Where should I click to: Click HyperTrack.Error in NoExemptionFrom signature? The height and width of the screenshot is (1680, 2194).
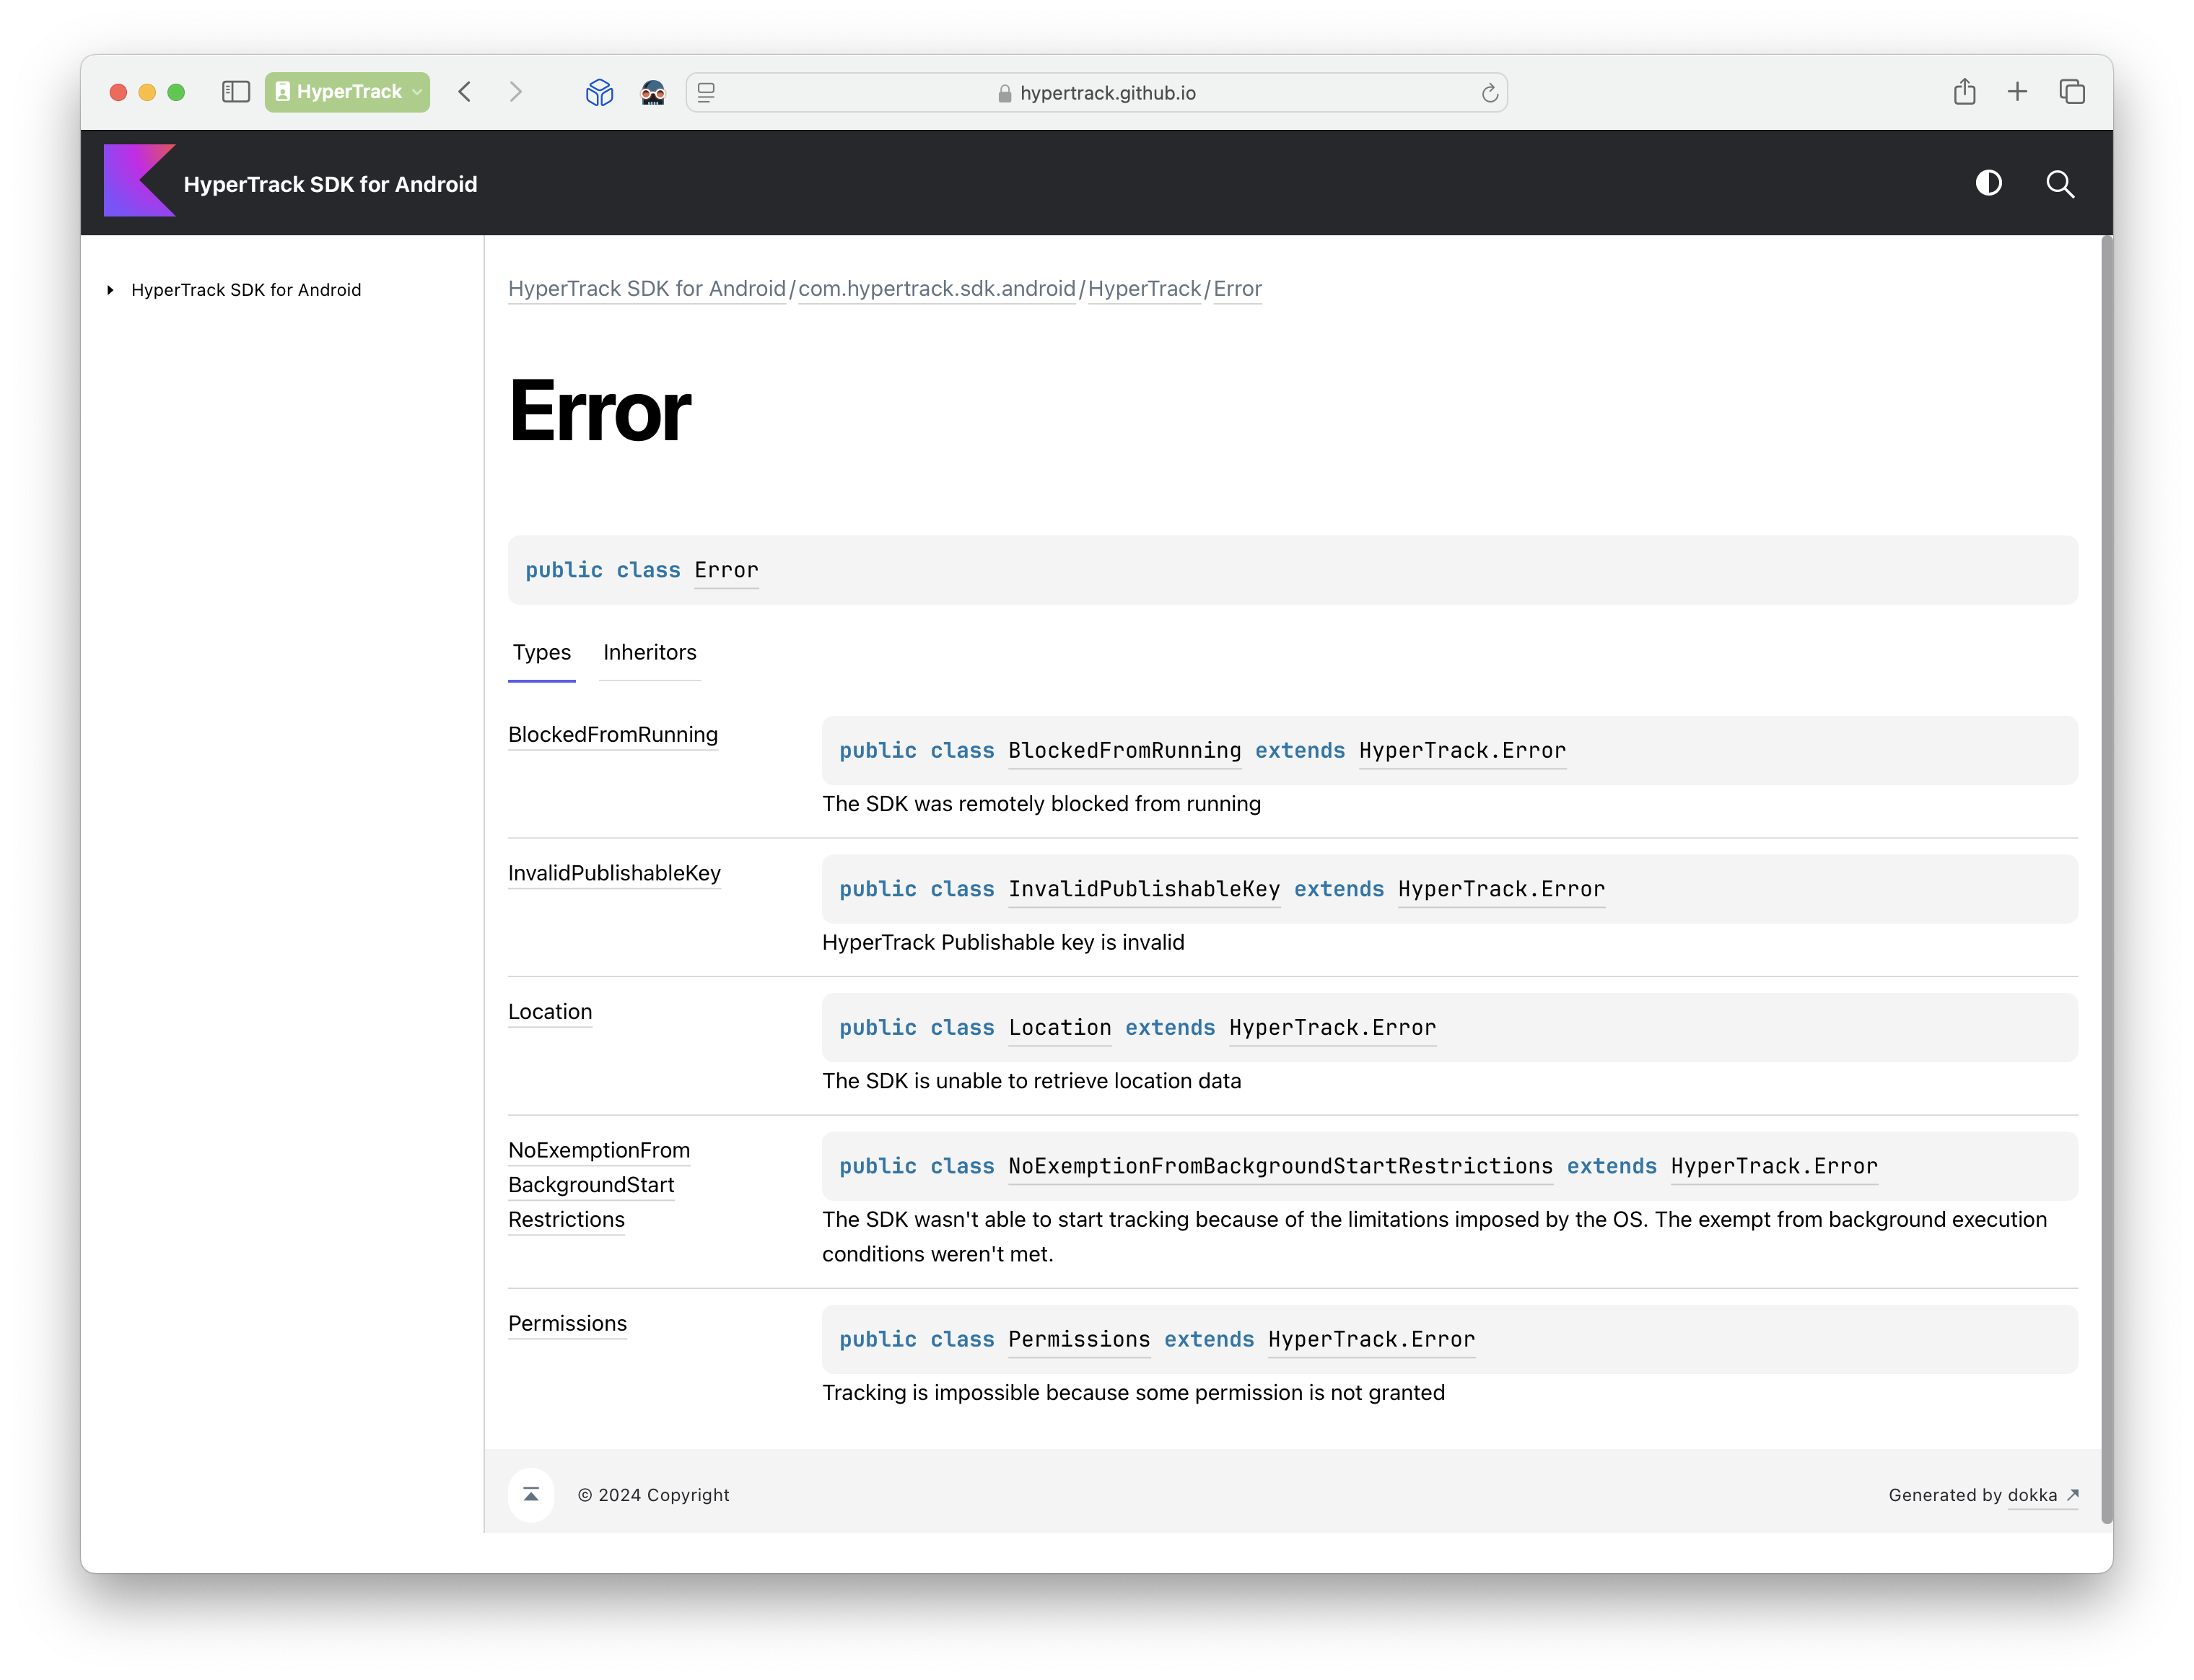coord(1774,1167)
